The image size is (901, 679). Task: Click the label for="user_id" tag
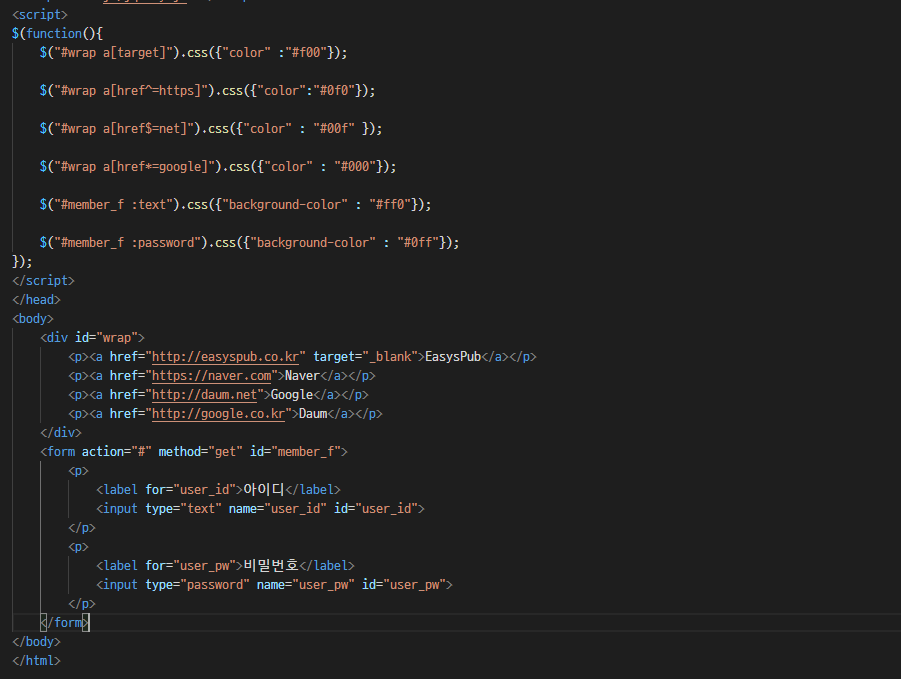click(x=170, y=489)
